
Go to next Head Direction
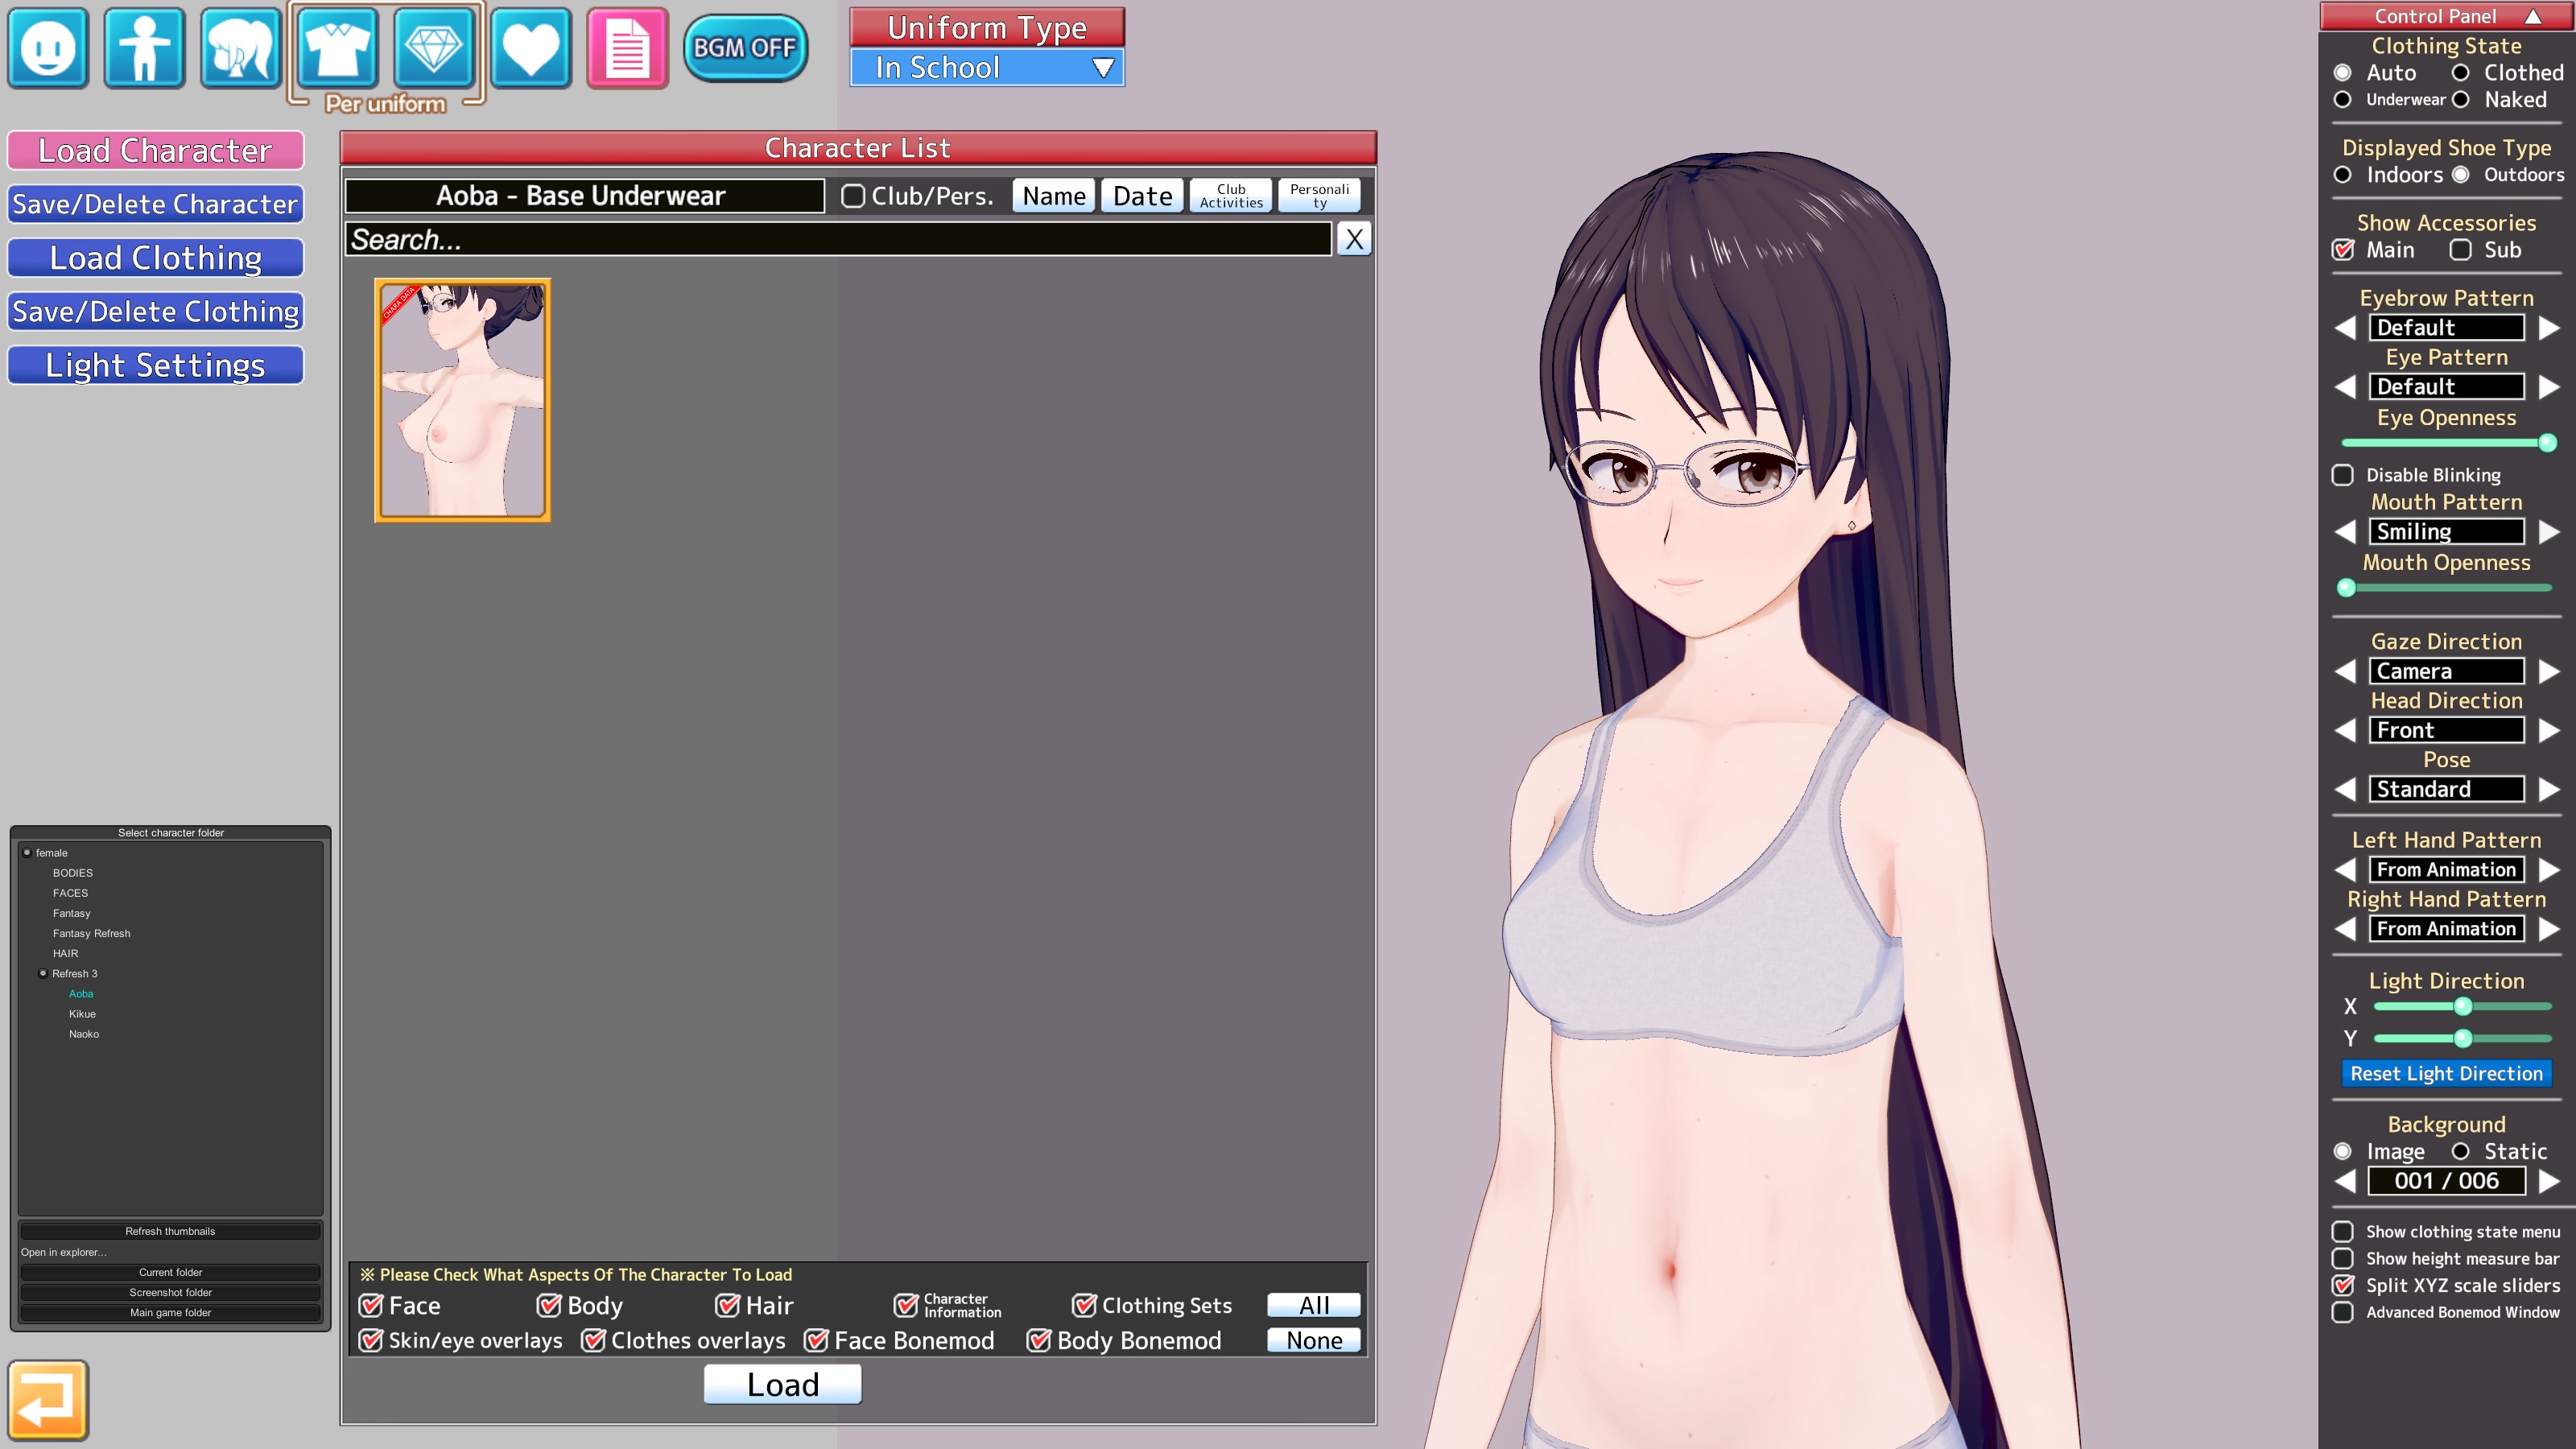coord(2549,730)
